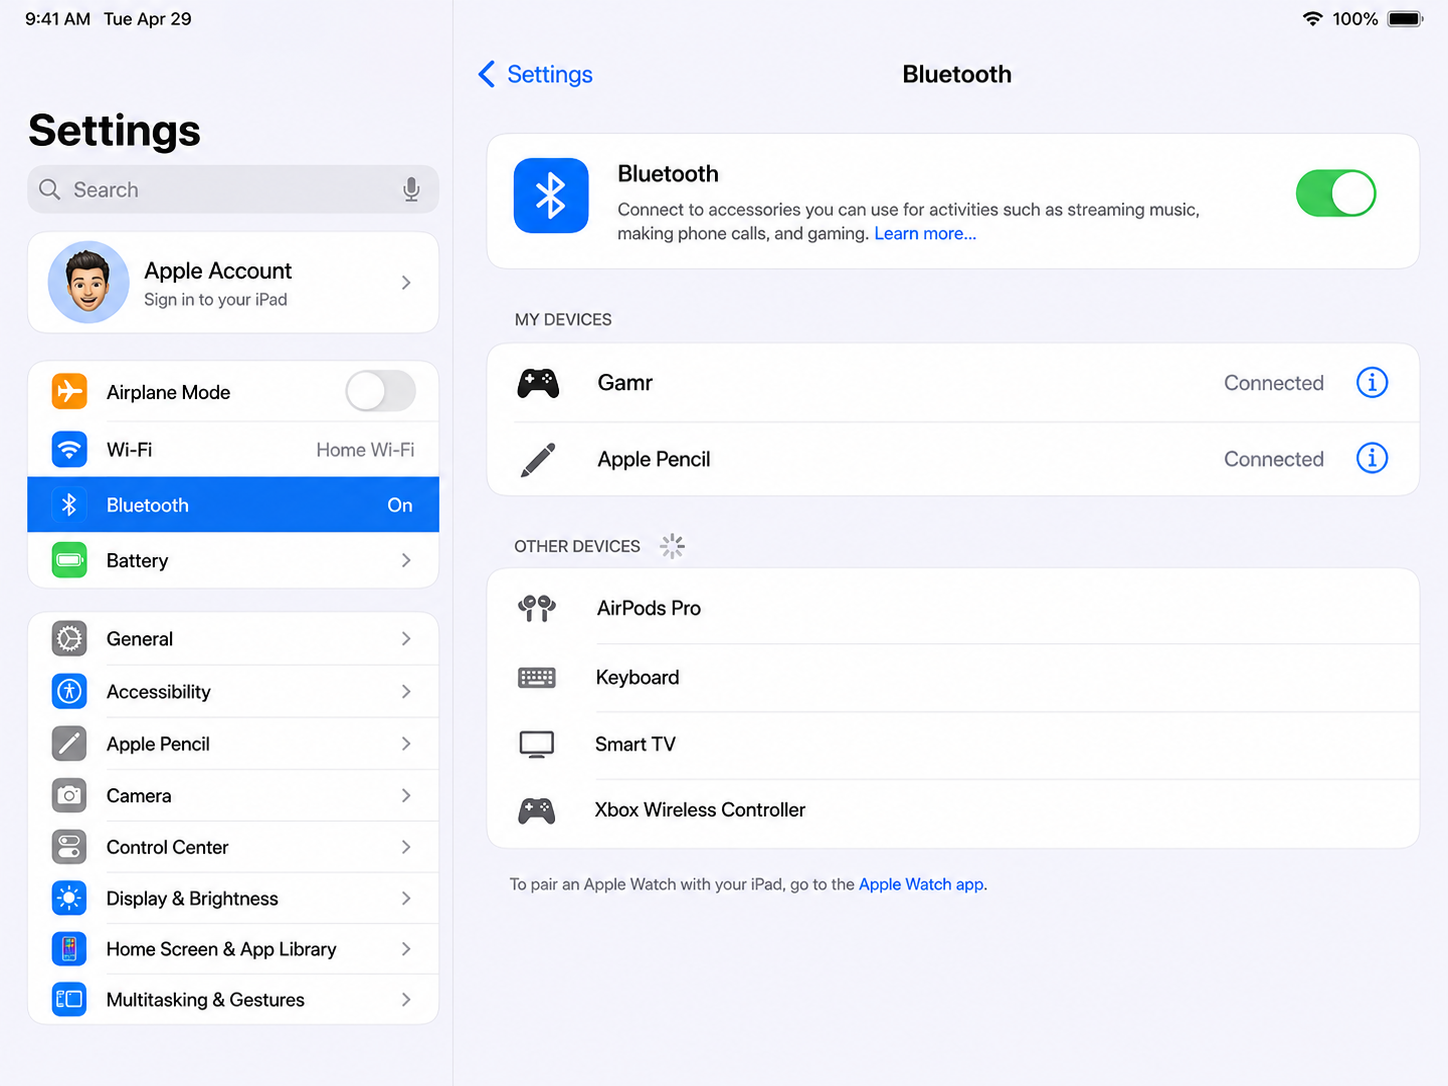Click the Sign in to your iPad text

click(215, 299)
